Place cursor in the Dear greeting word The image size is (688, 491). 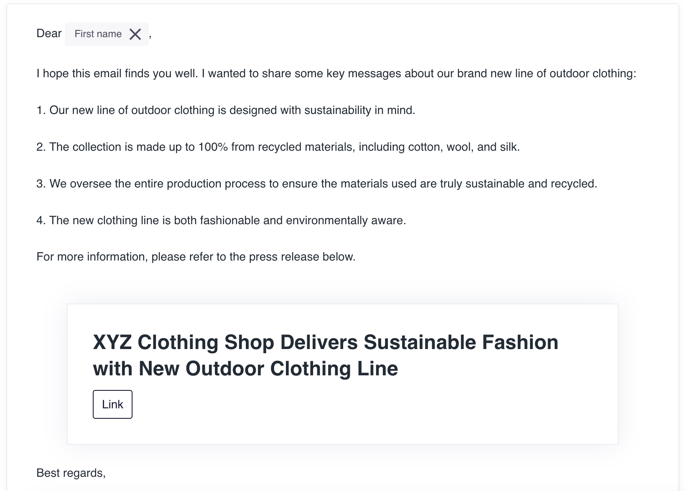pyautogui.click(x=49, y=33)
